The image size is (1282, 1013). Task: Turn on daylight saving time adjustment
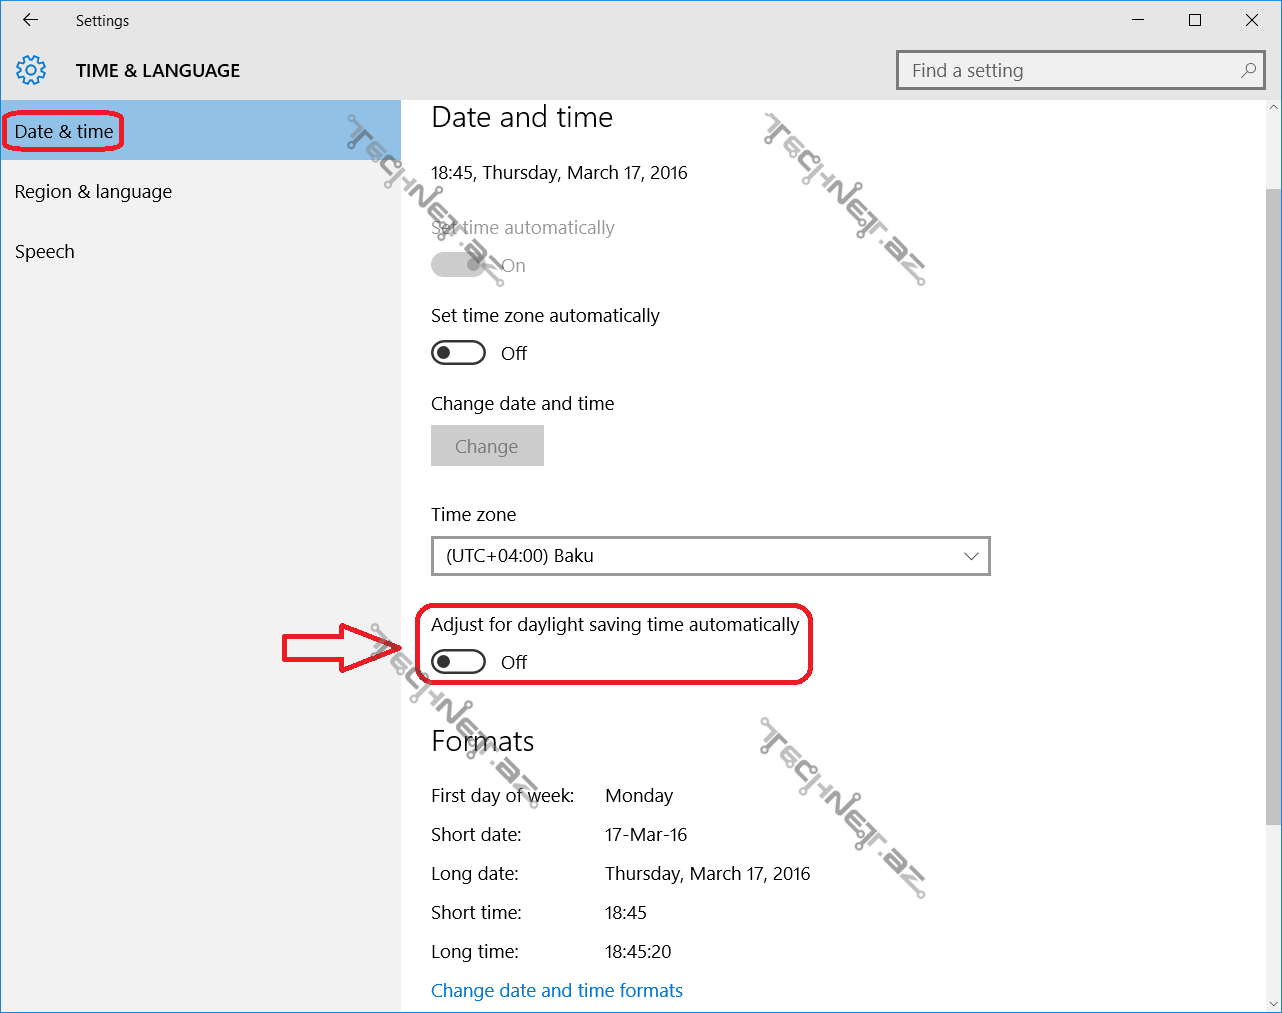tap(458, 662)
